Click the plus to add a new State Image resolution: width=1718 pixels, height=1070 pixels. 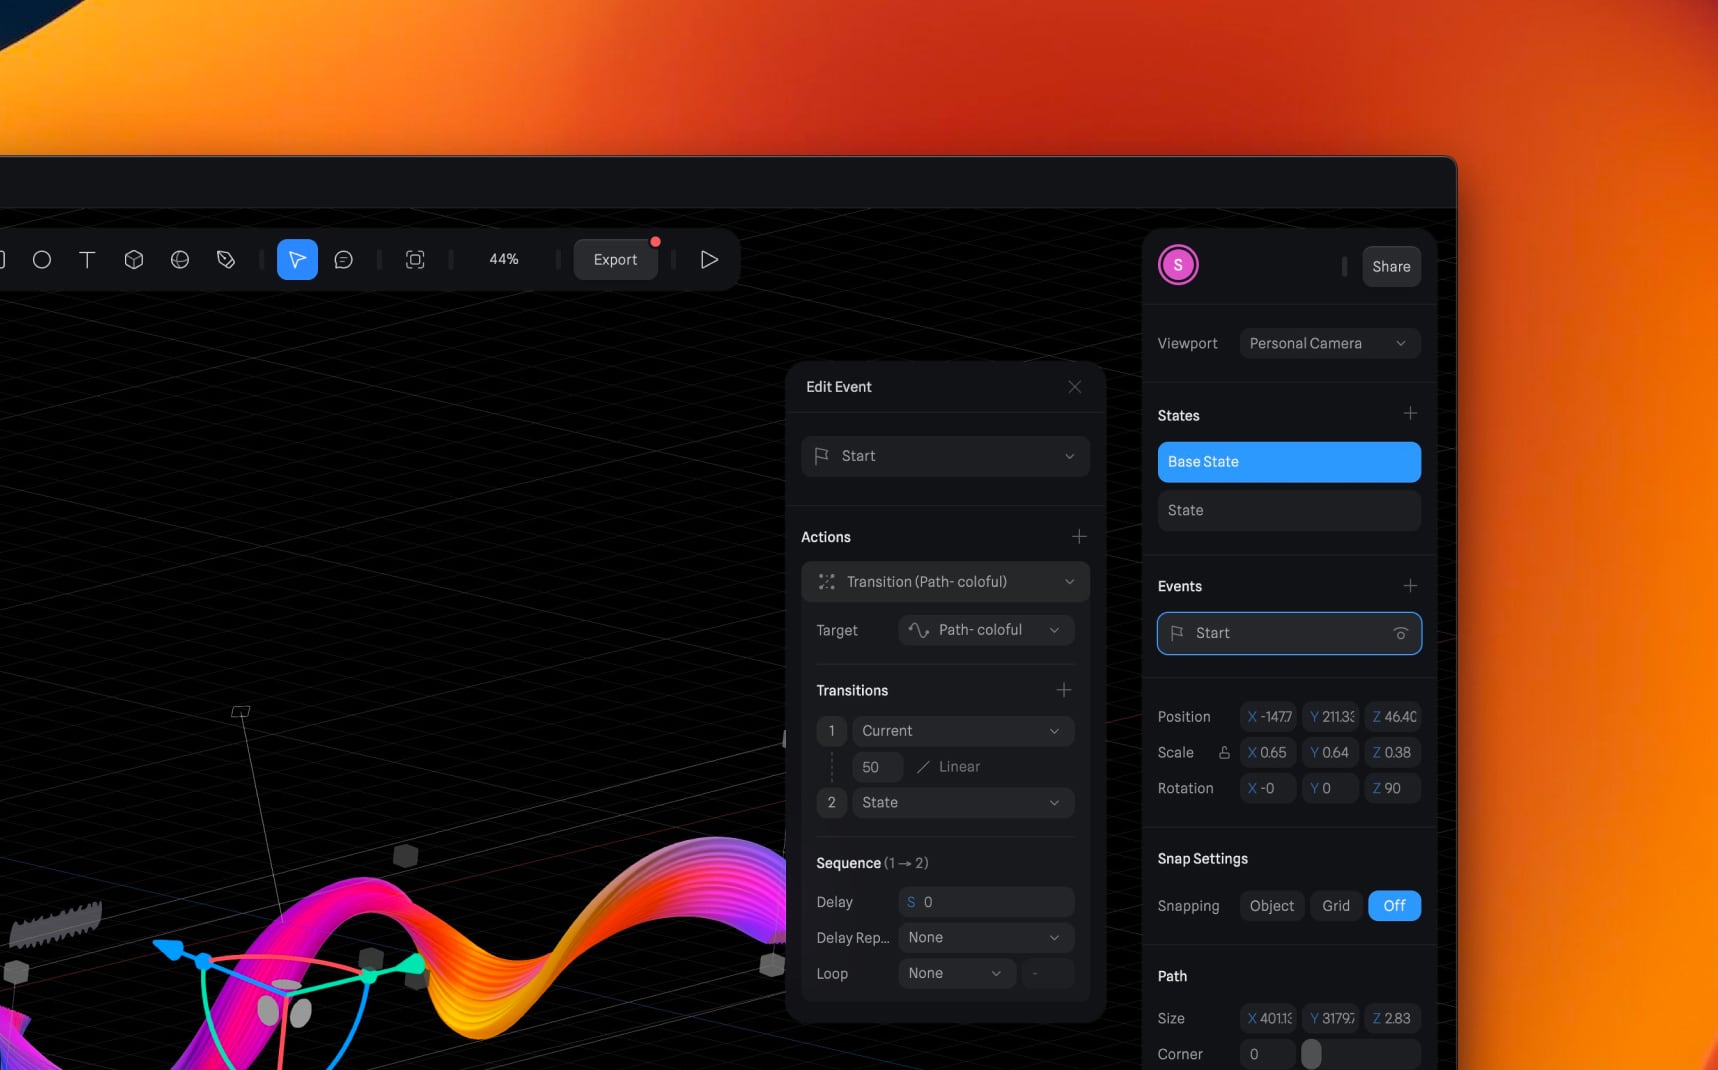tap(1409, 413)
